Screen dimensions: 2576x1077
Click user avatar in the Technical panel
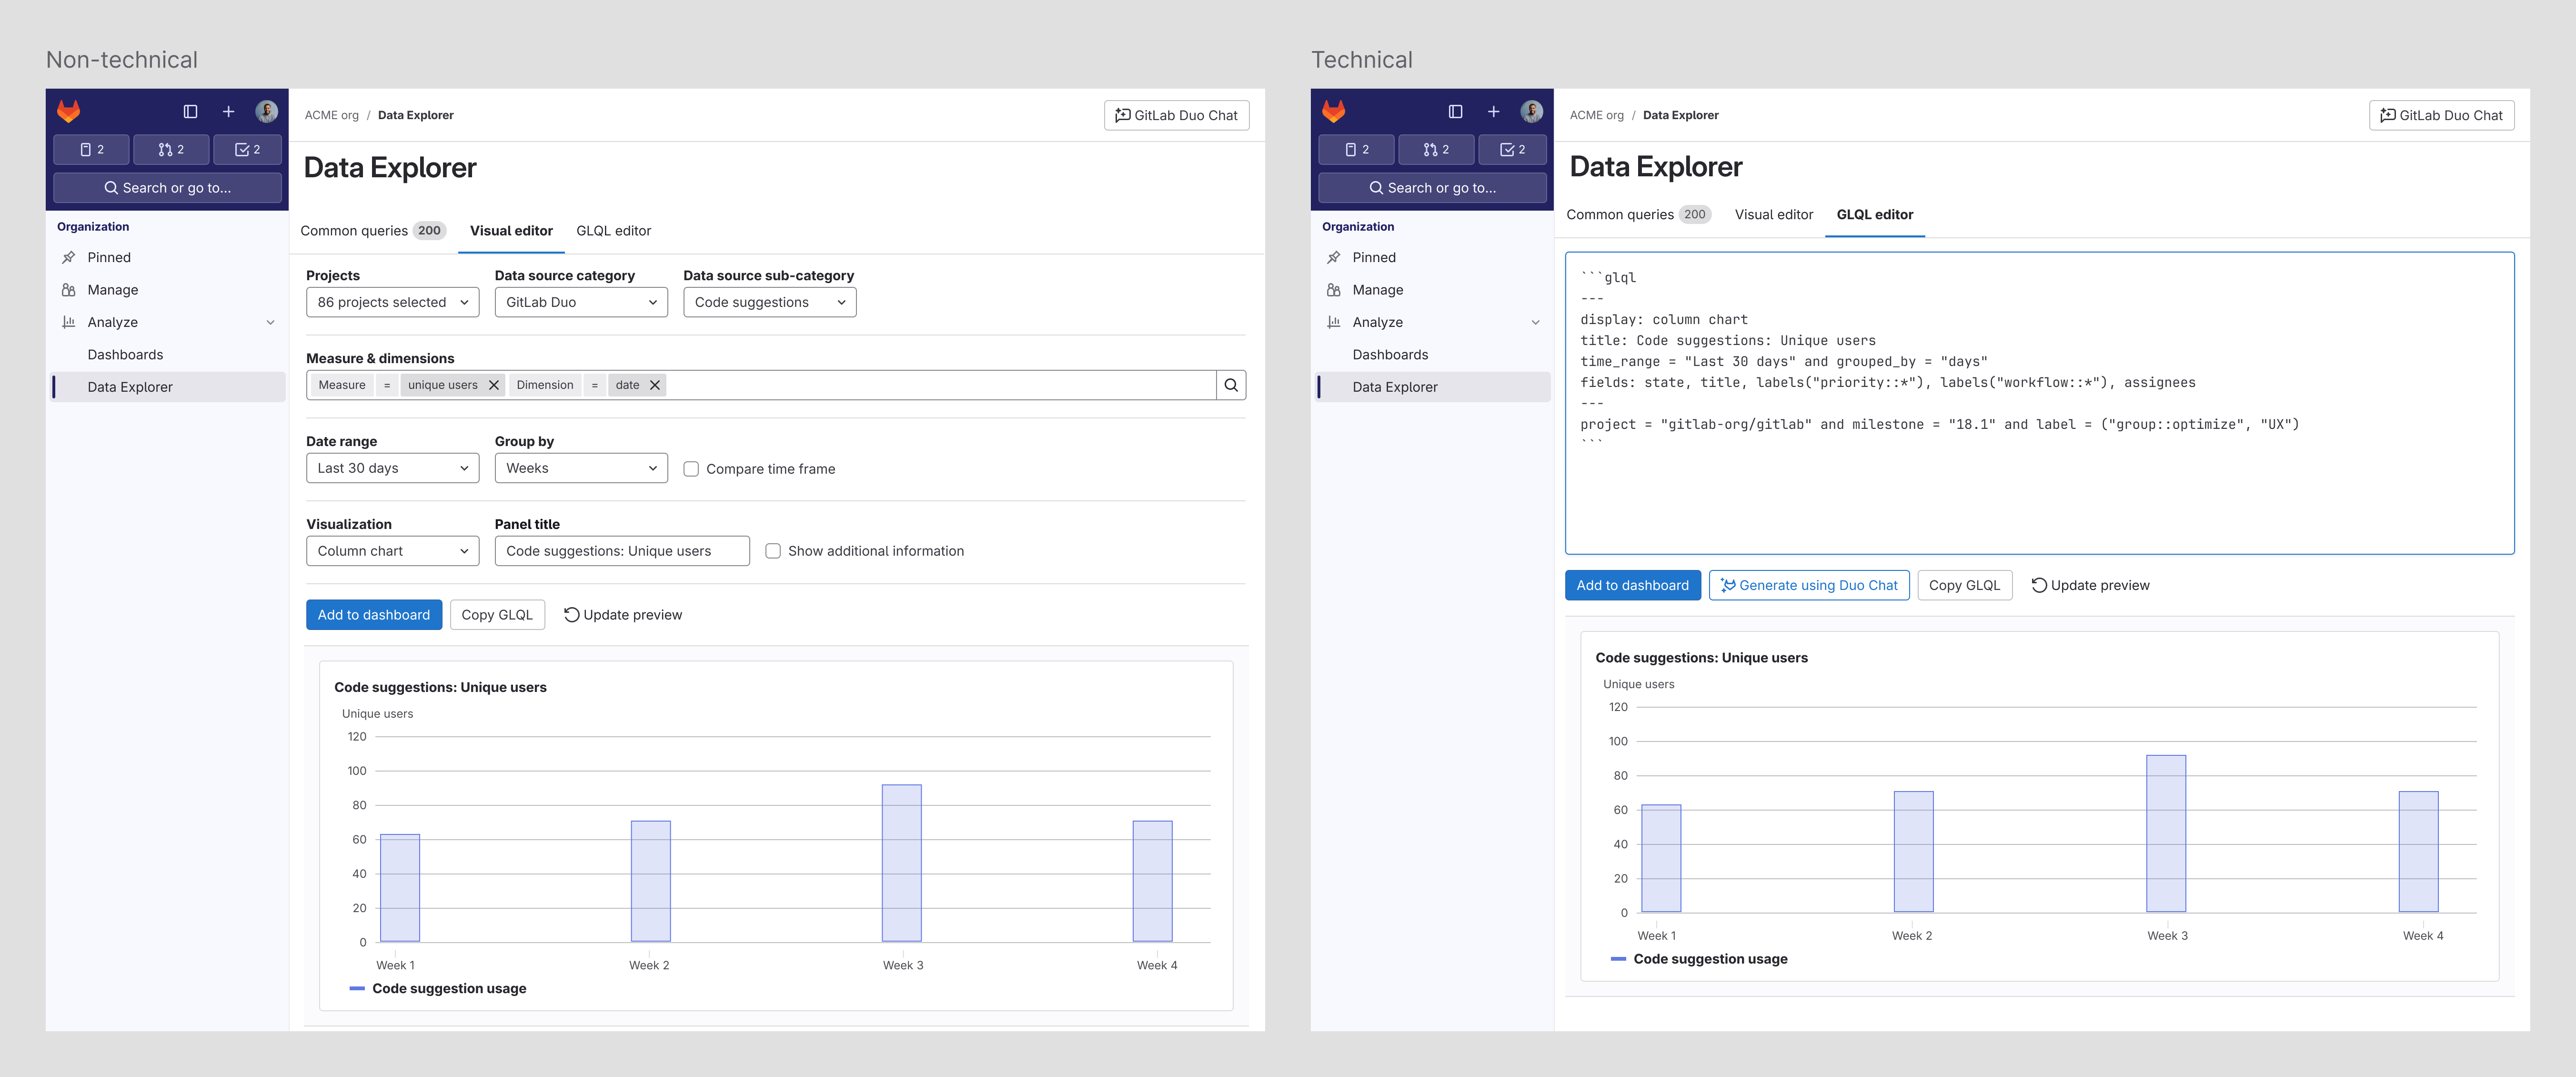click(x=1531, y=111)
